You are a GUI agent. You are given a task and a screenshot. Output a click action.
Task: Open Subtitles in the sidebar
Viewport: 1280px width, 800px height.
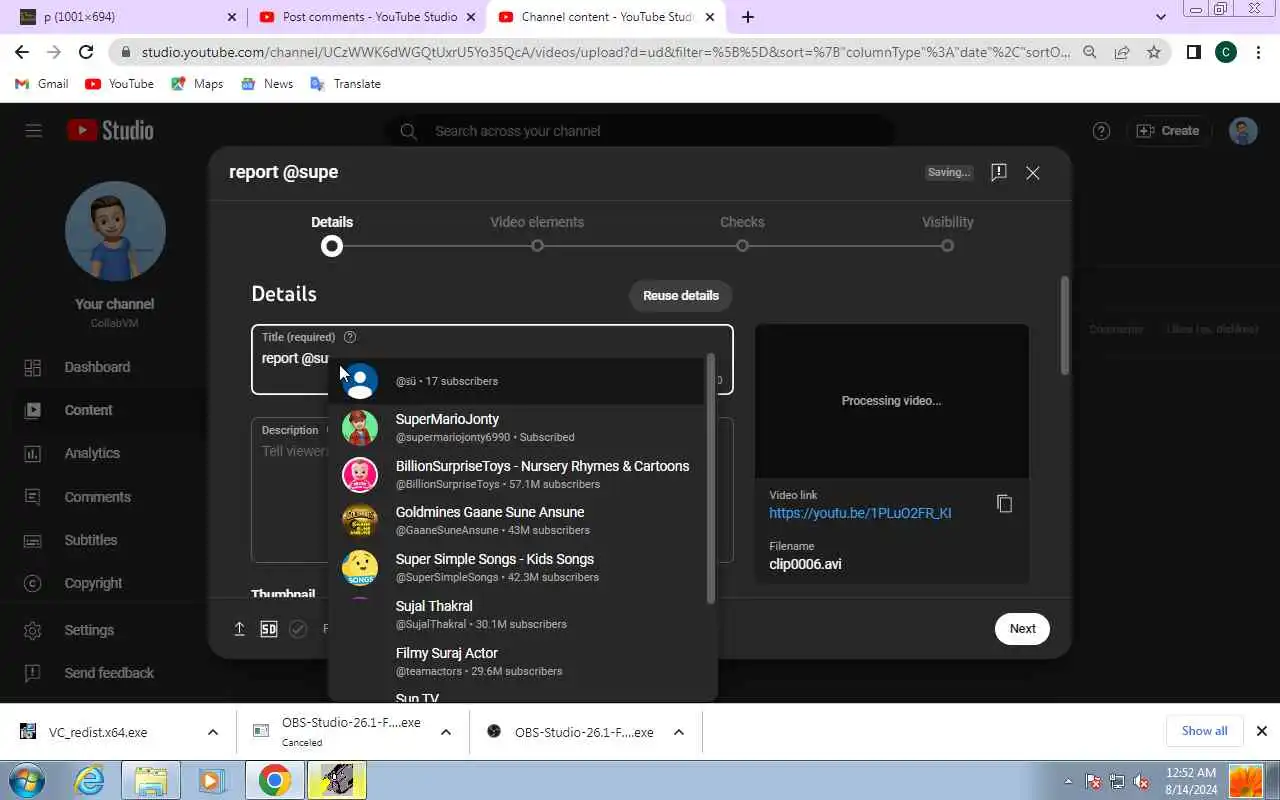click(x=91, y=540)
